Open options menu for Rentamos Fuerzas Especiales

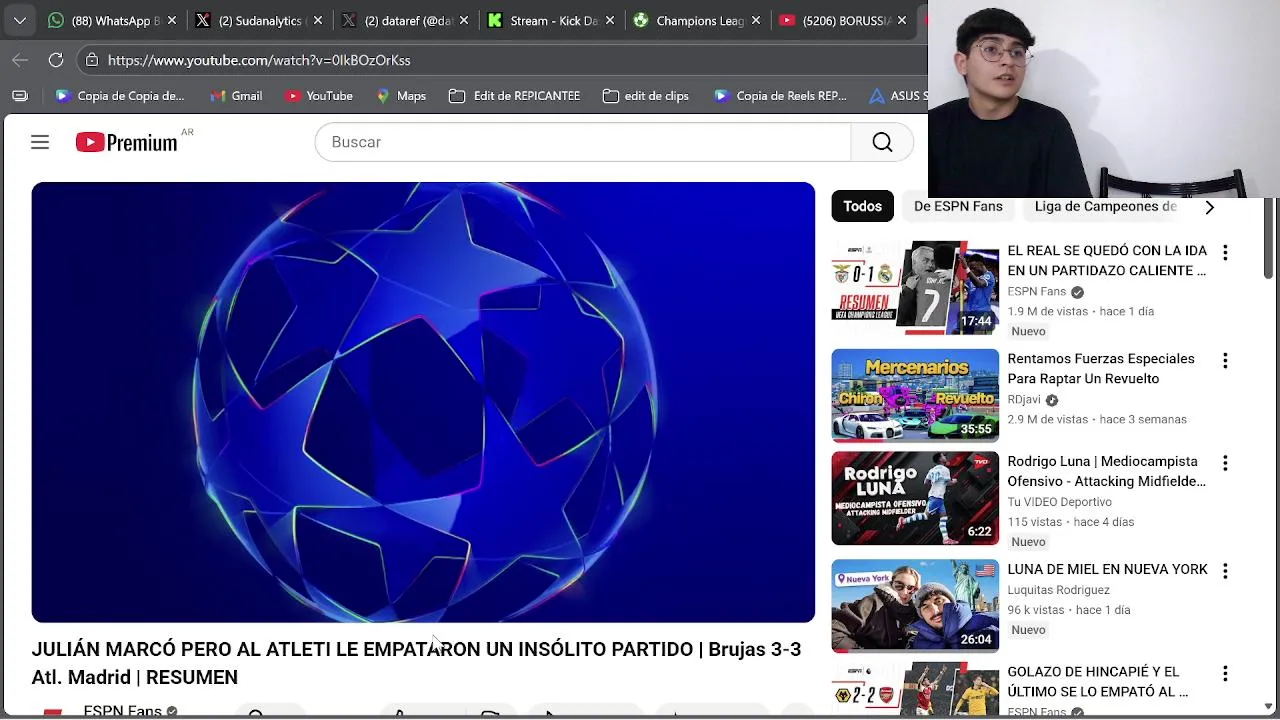[1225, 361]
